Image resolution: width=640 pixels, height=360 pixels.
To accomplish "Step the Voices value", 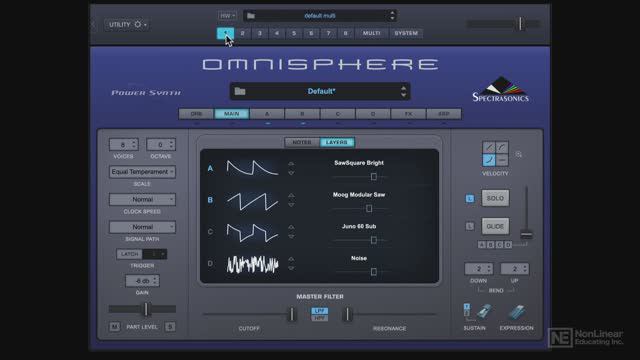I will [133, 144].
